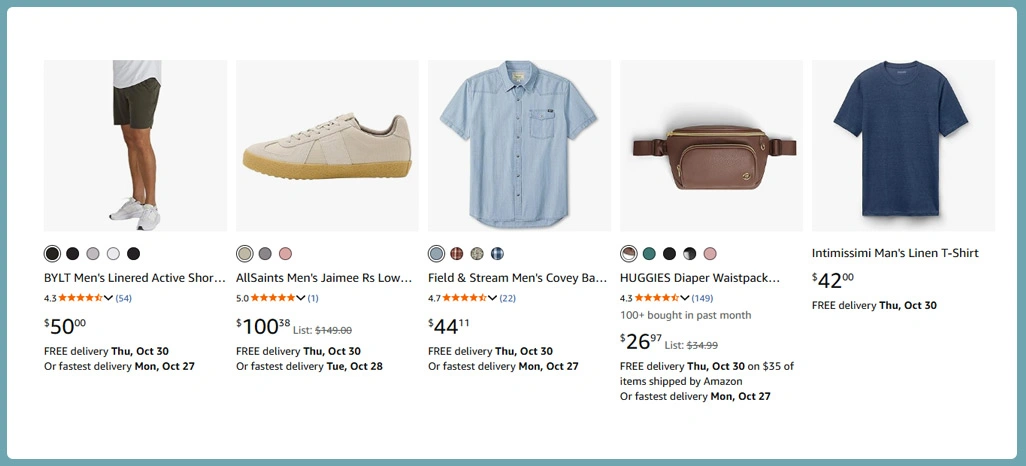
Task: Select white color swatch for BYLT shorts
Action: (113, 254)
